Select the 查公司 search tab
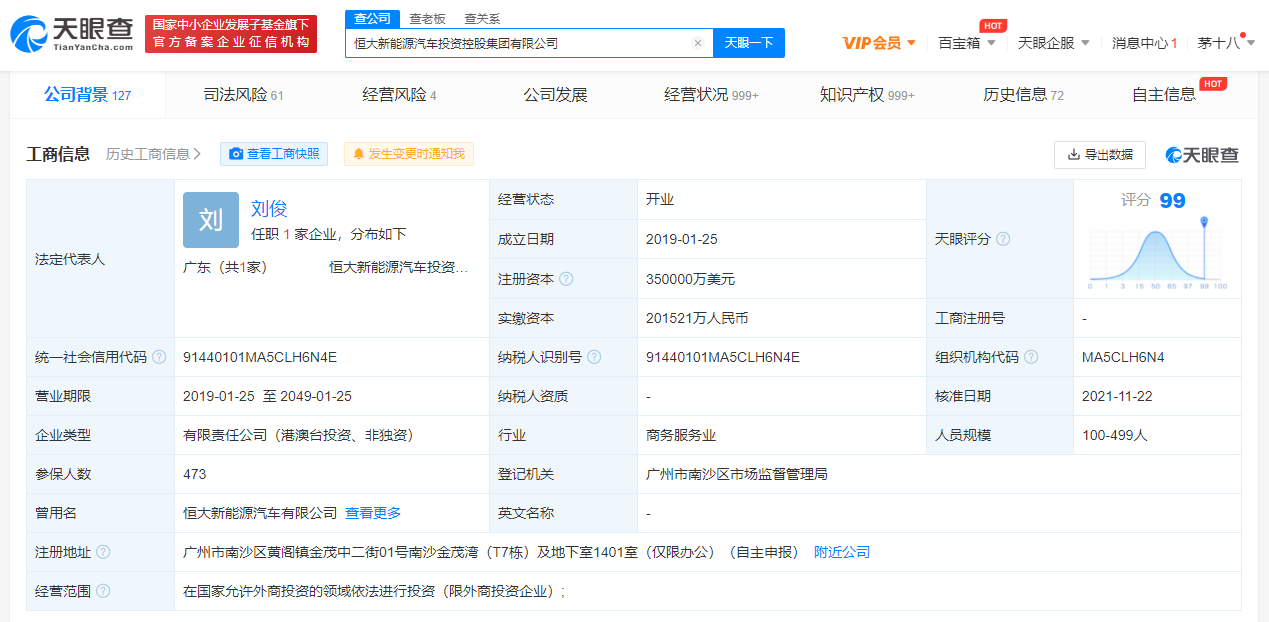Screen dimensions: 1269x622 click(x=372, y=19)
